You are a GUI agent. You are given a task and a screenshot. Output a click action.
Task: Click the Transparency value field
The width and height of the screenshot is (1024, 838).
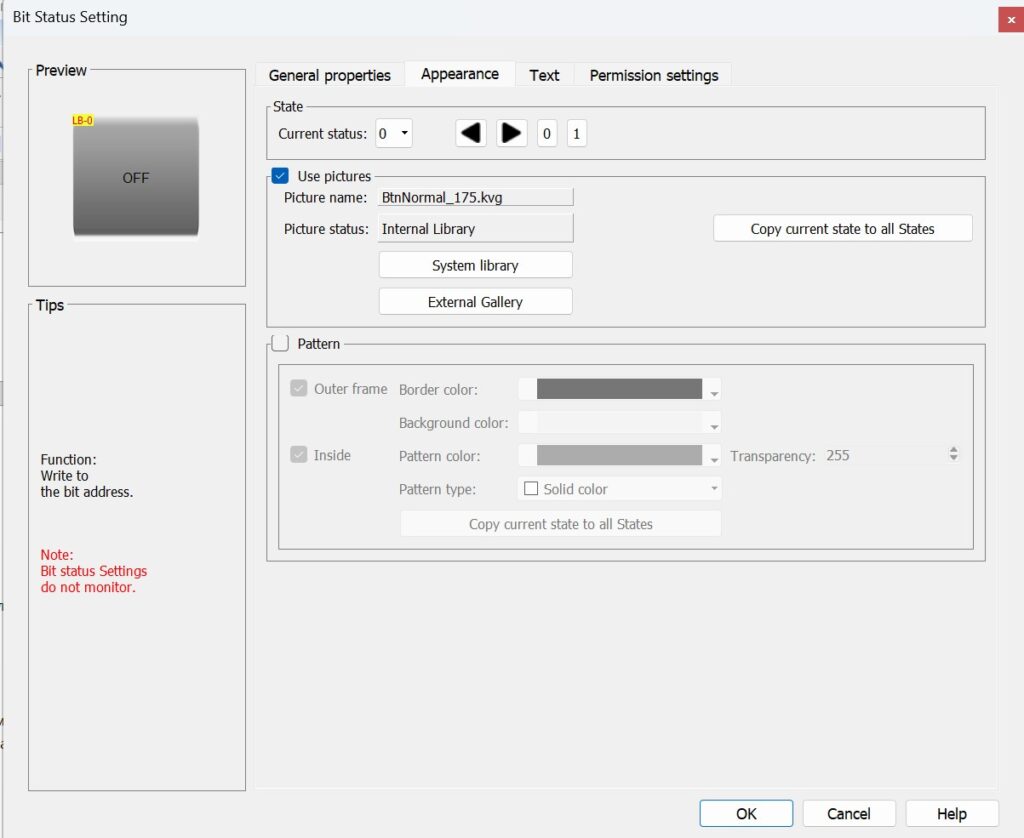click(x=885, y=455)
